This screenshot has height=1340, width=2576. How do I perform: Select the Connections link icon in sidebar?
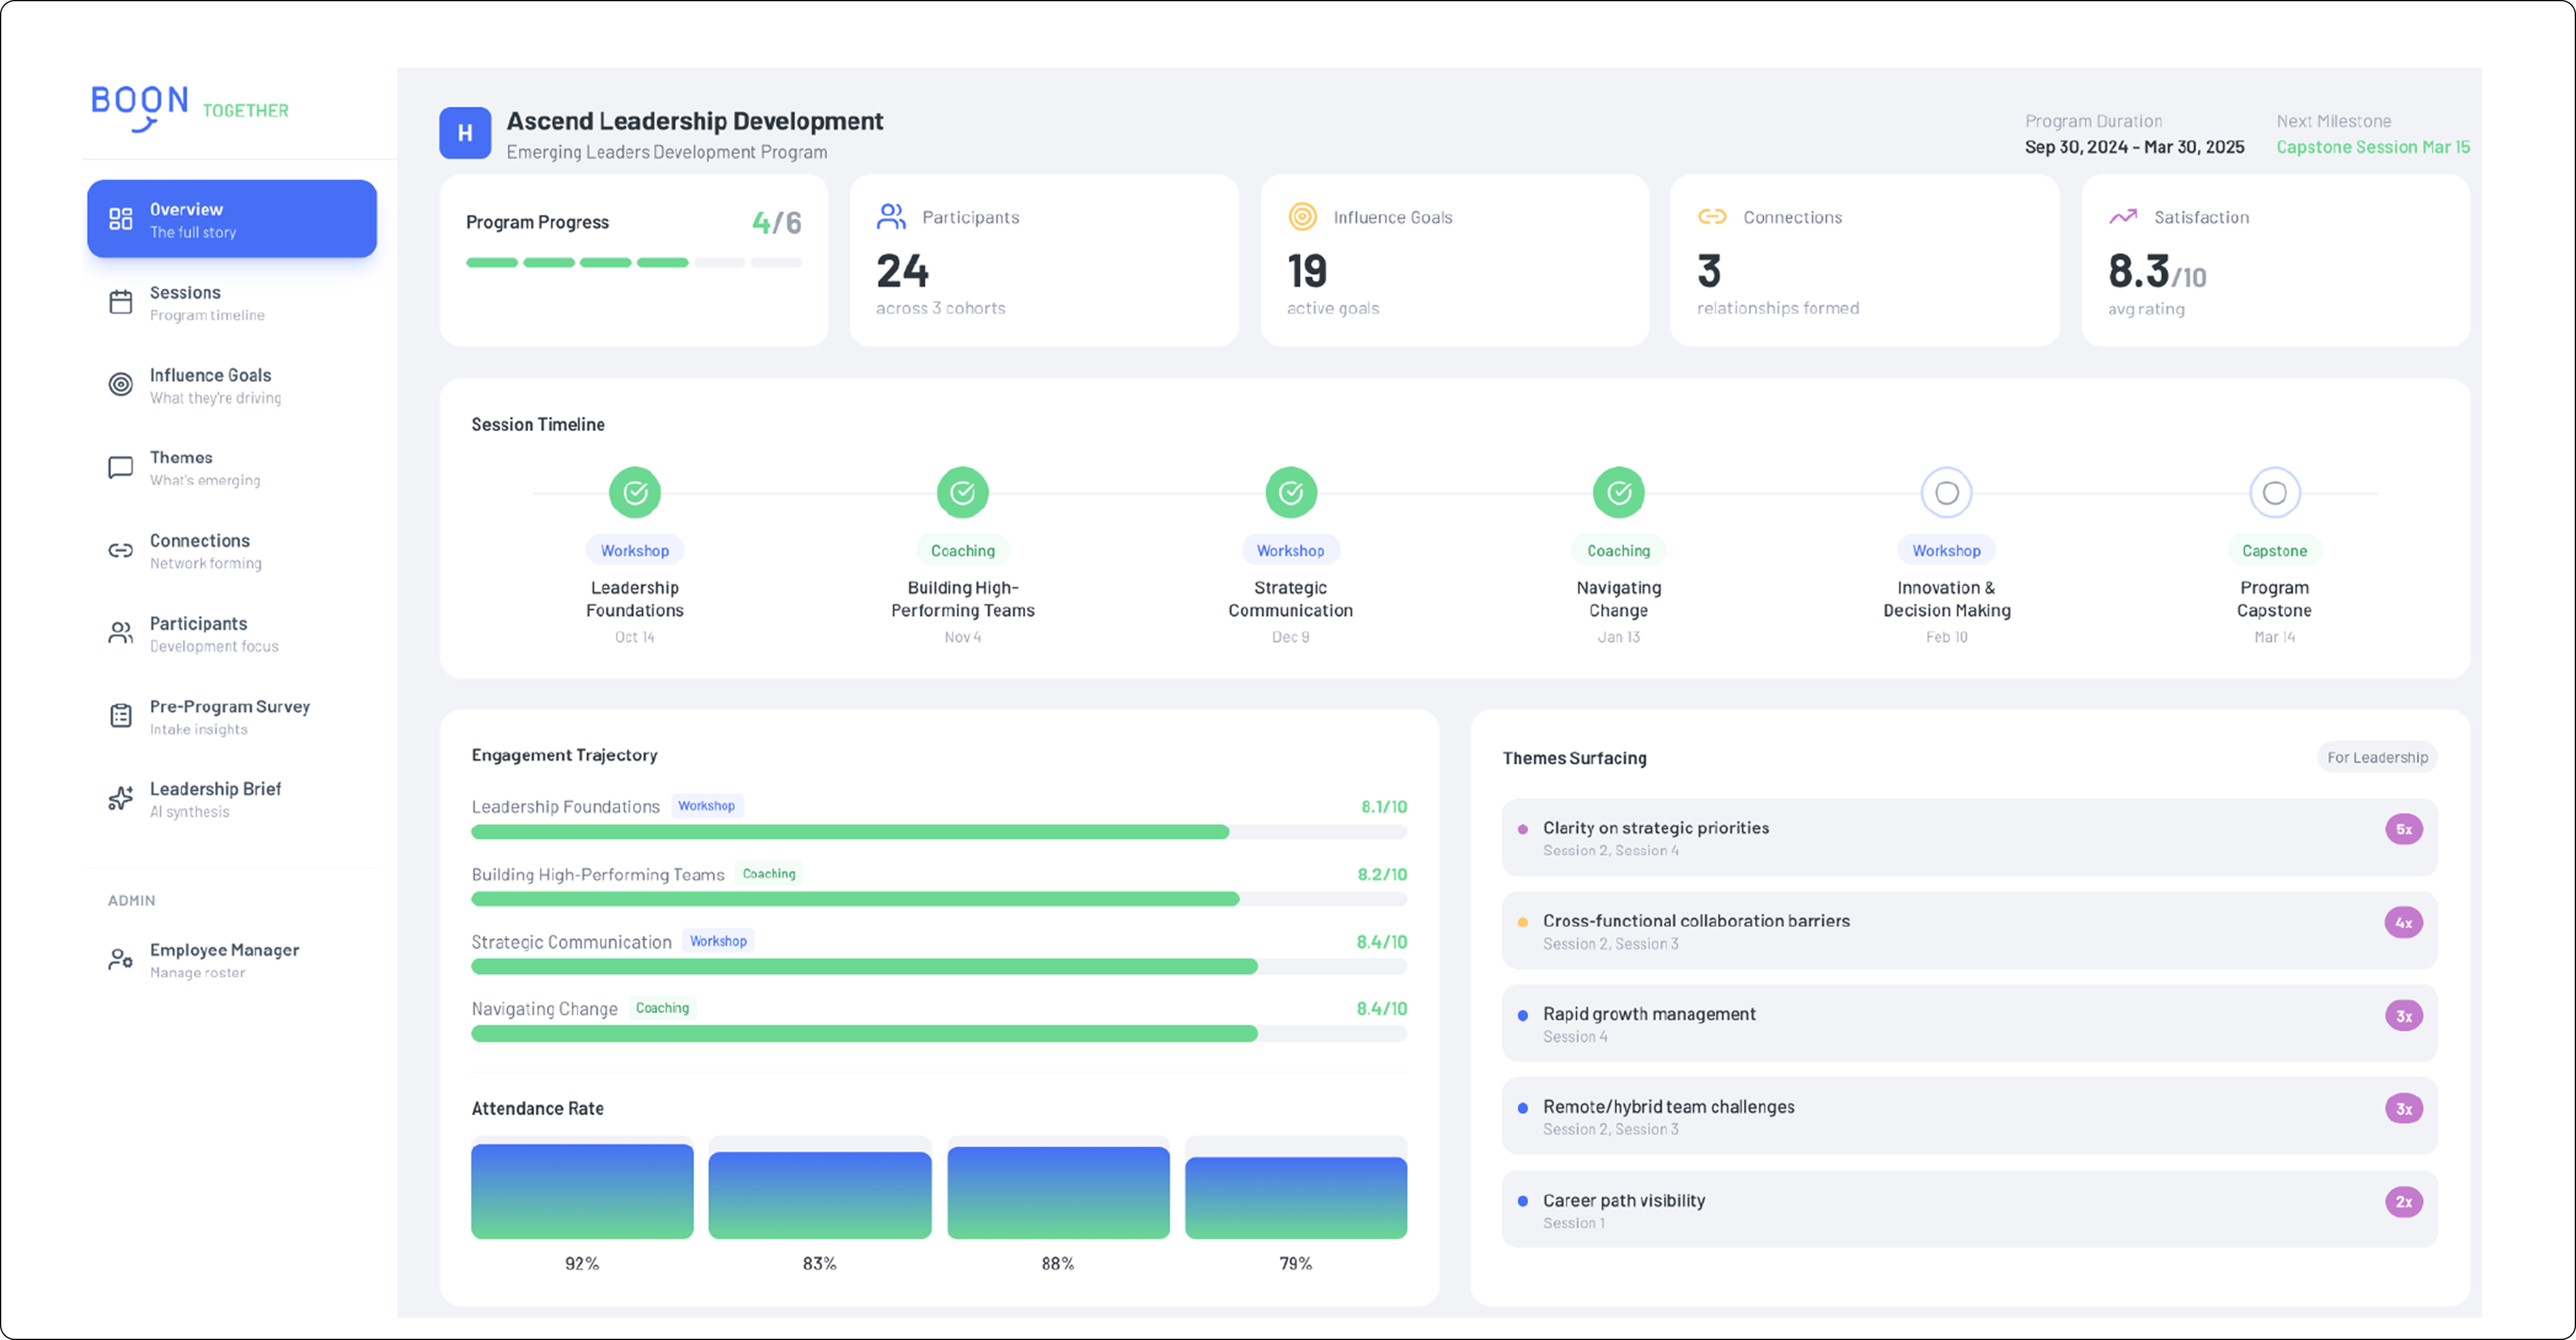(120, 551)
